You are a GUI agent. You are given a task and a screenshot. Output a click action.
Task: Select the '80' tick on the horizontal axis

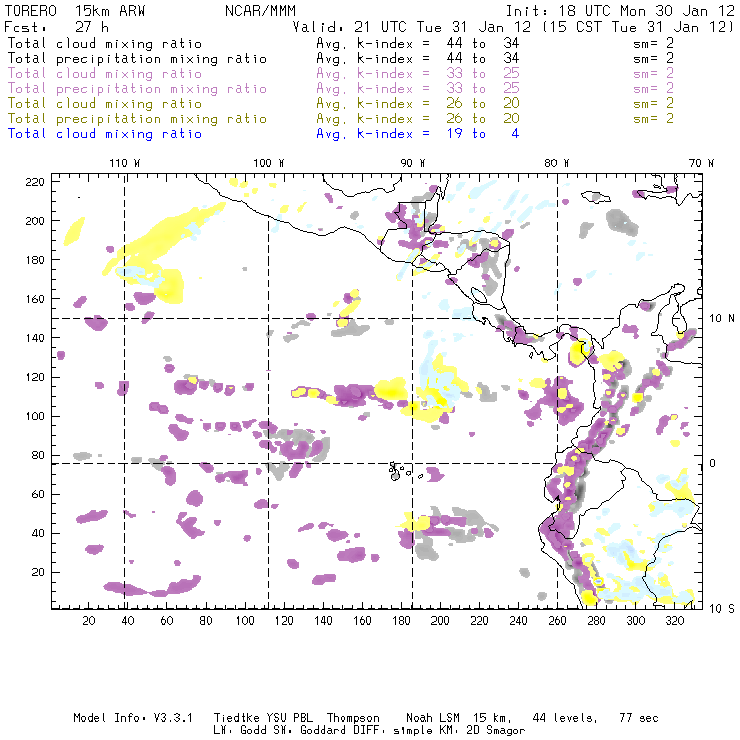click(206, 621)
